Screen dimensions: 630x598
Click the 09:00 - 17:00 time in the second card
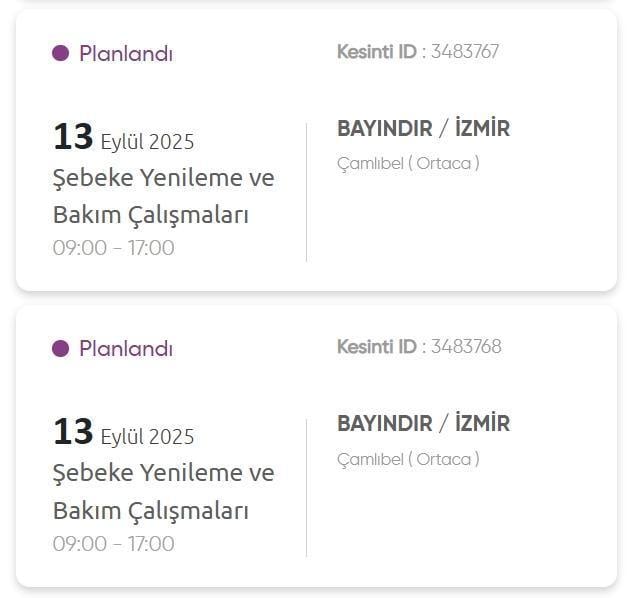pyautogui.click(x=113, y=544)
